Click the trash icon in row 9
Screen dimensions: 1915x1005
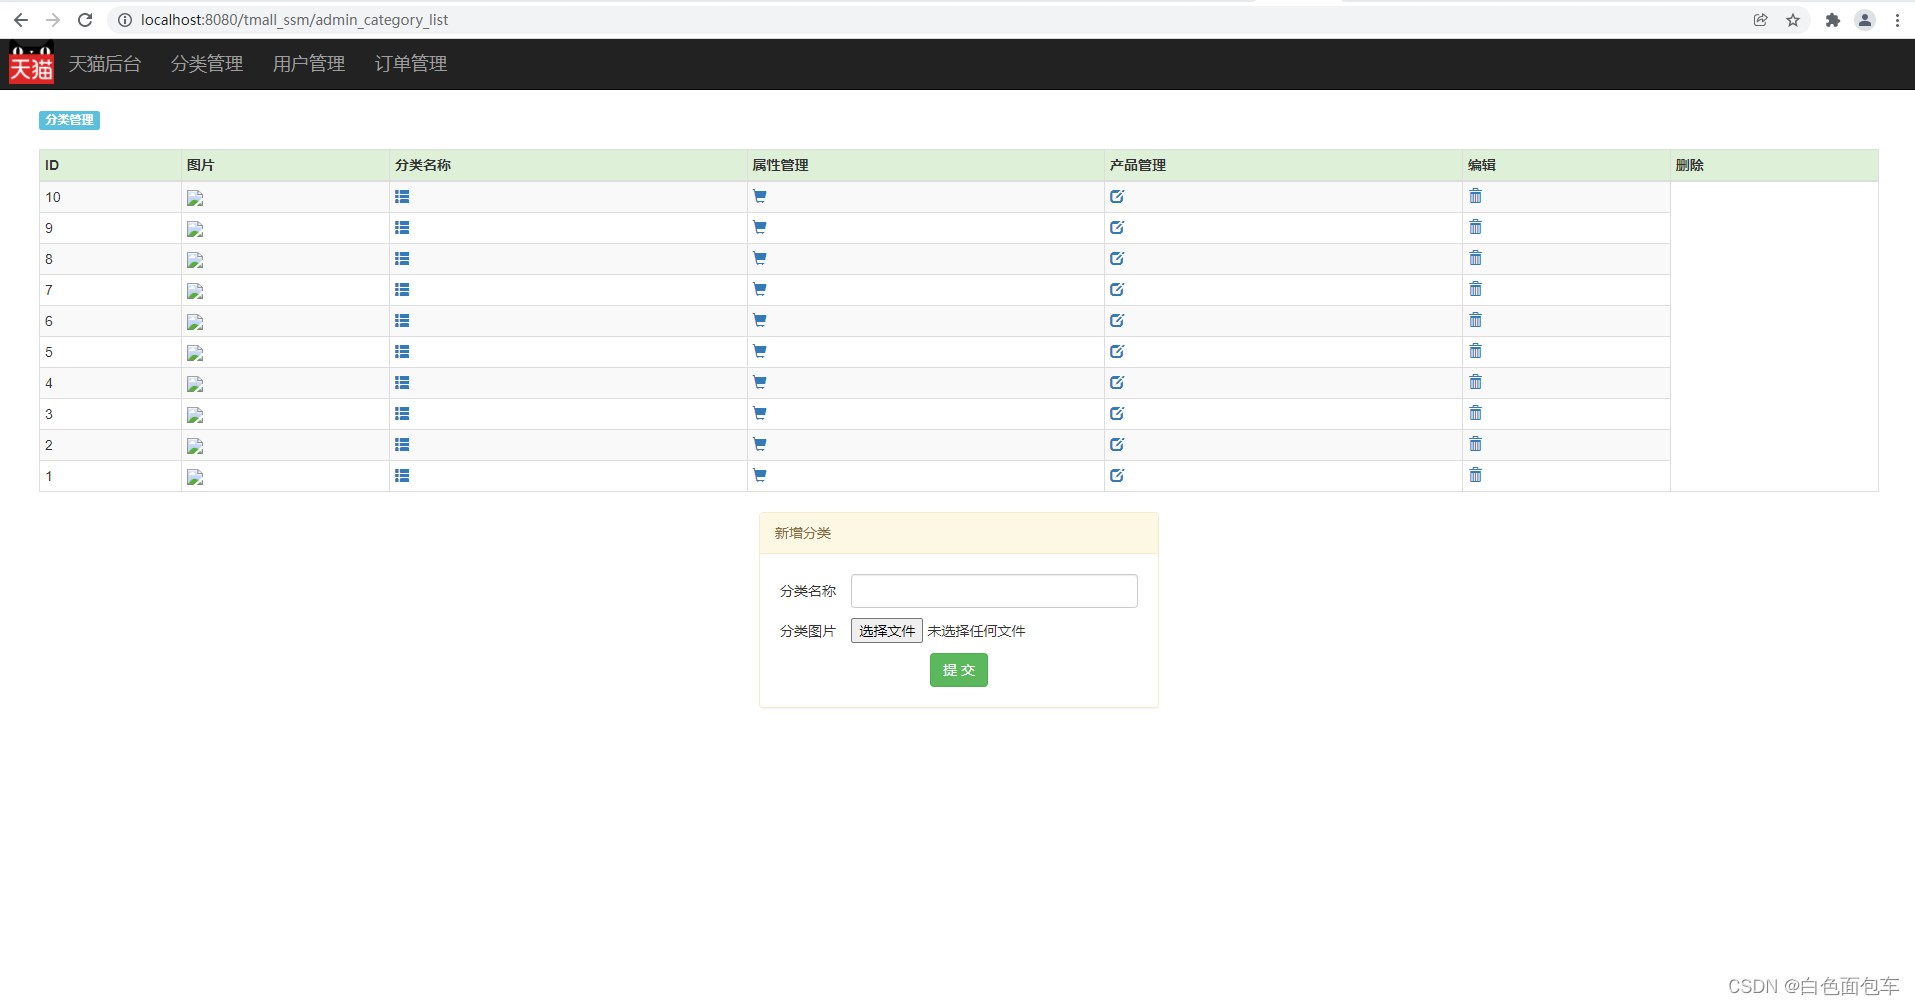(1475, 227)
